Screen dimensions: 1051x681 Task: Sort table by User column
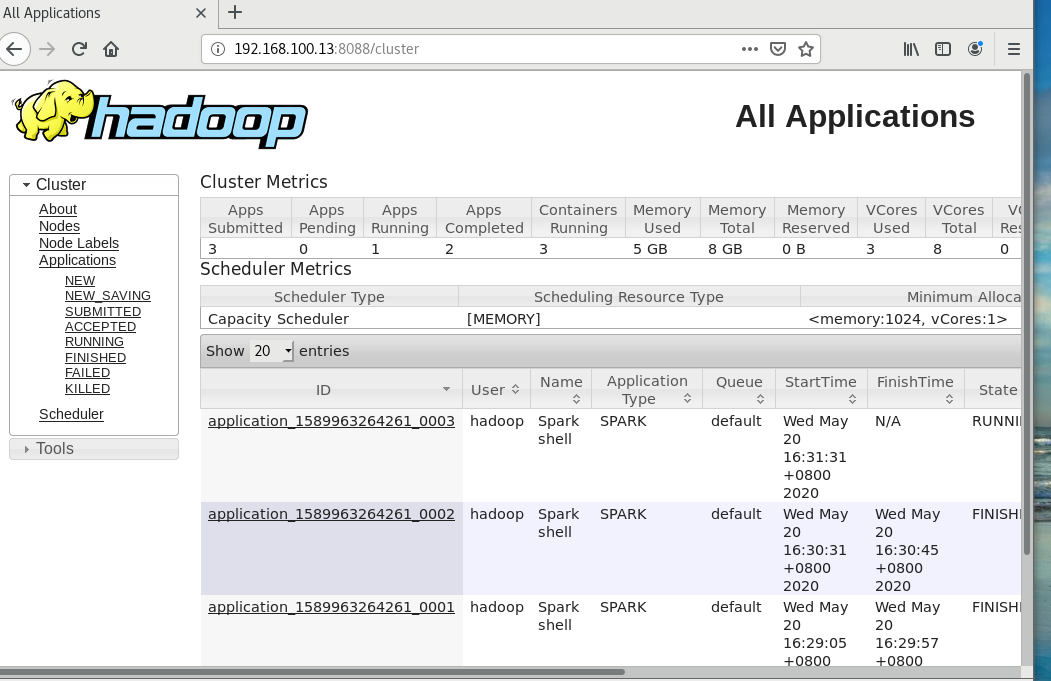coord(496,389)
